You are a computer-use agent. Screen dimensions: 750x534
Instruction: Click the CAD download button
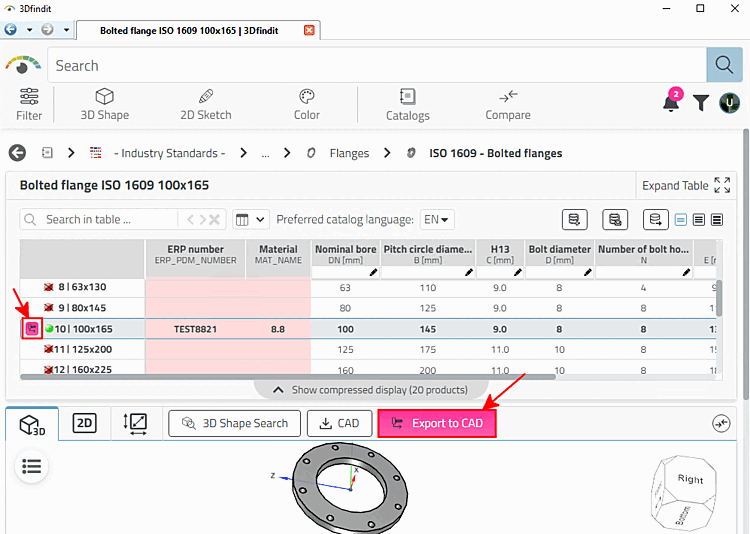(x=340, y=423)
